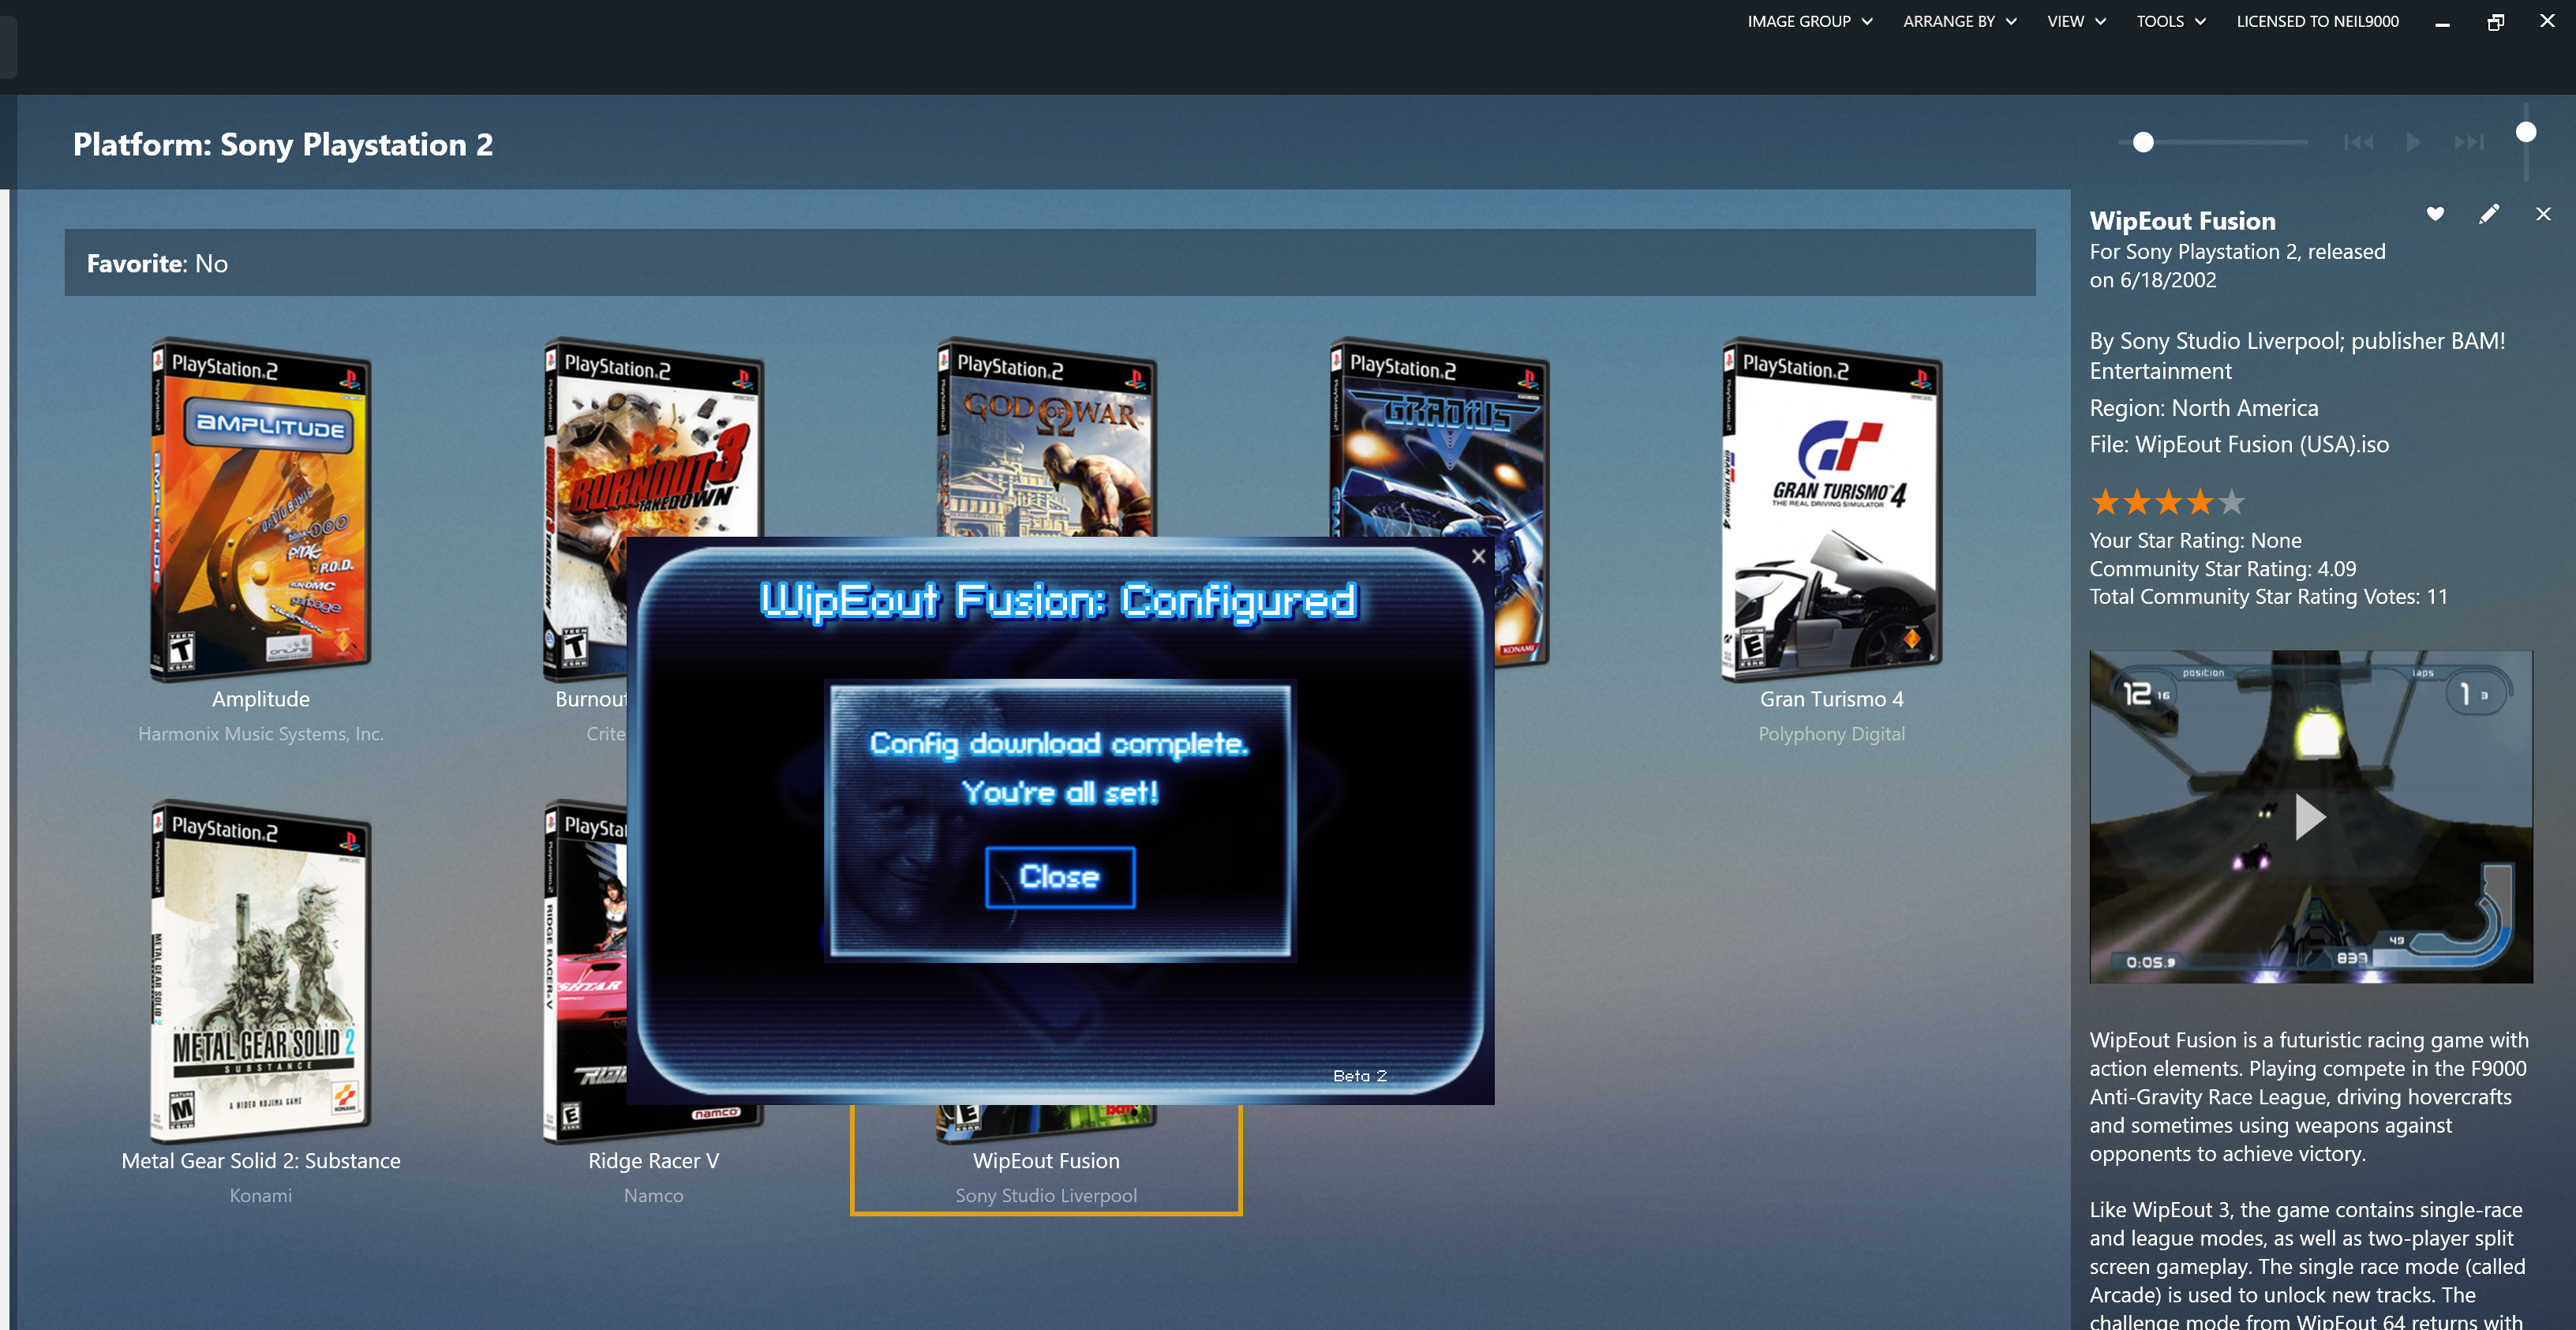Rate game with the third star

[x=2168, y=501]
